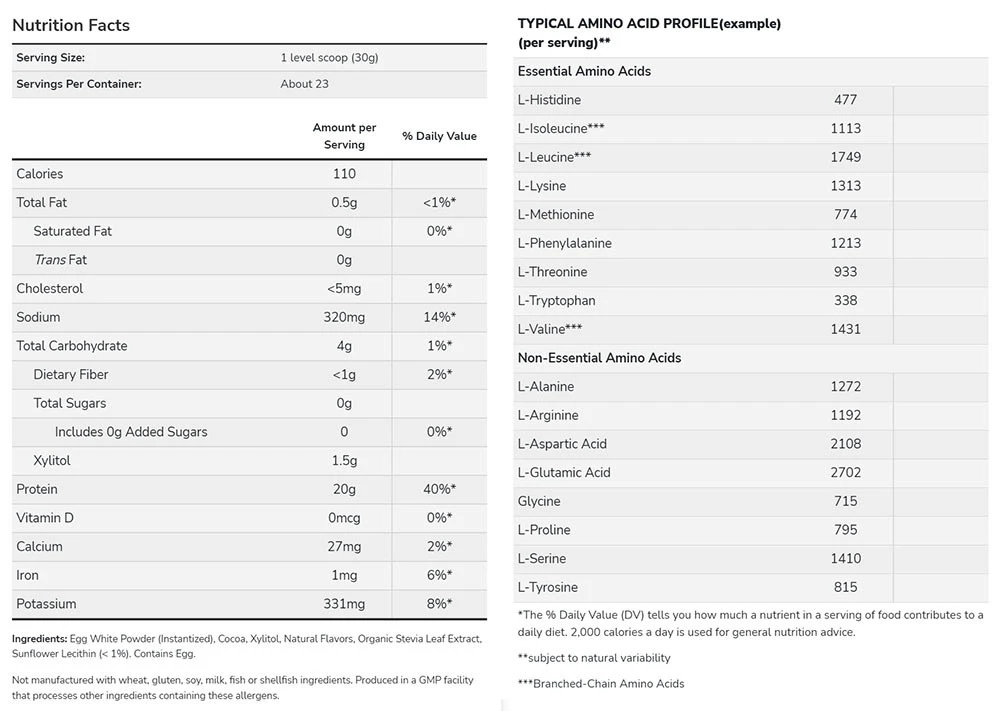Click the Calories amount 110

pyautogui.click(x=344, y=174)
